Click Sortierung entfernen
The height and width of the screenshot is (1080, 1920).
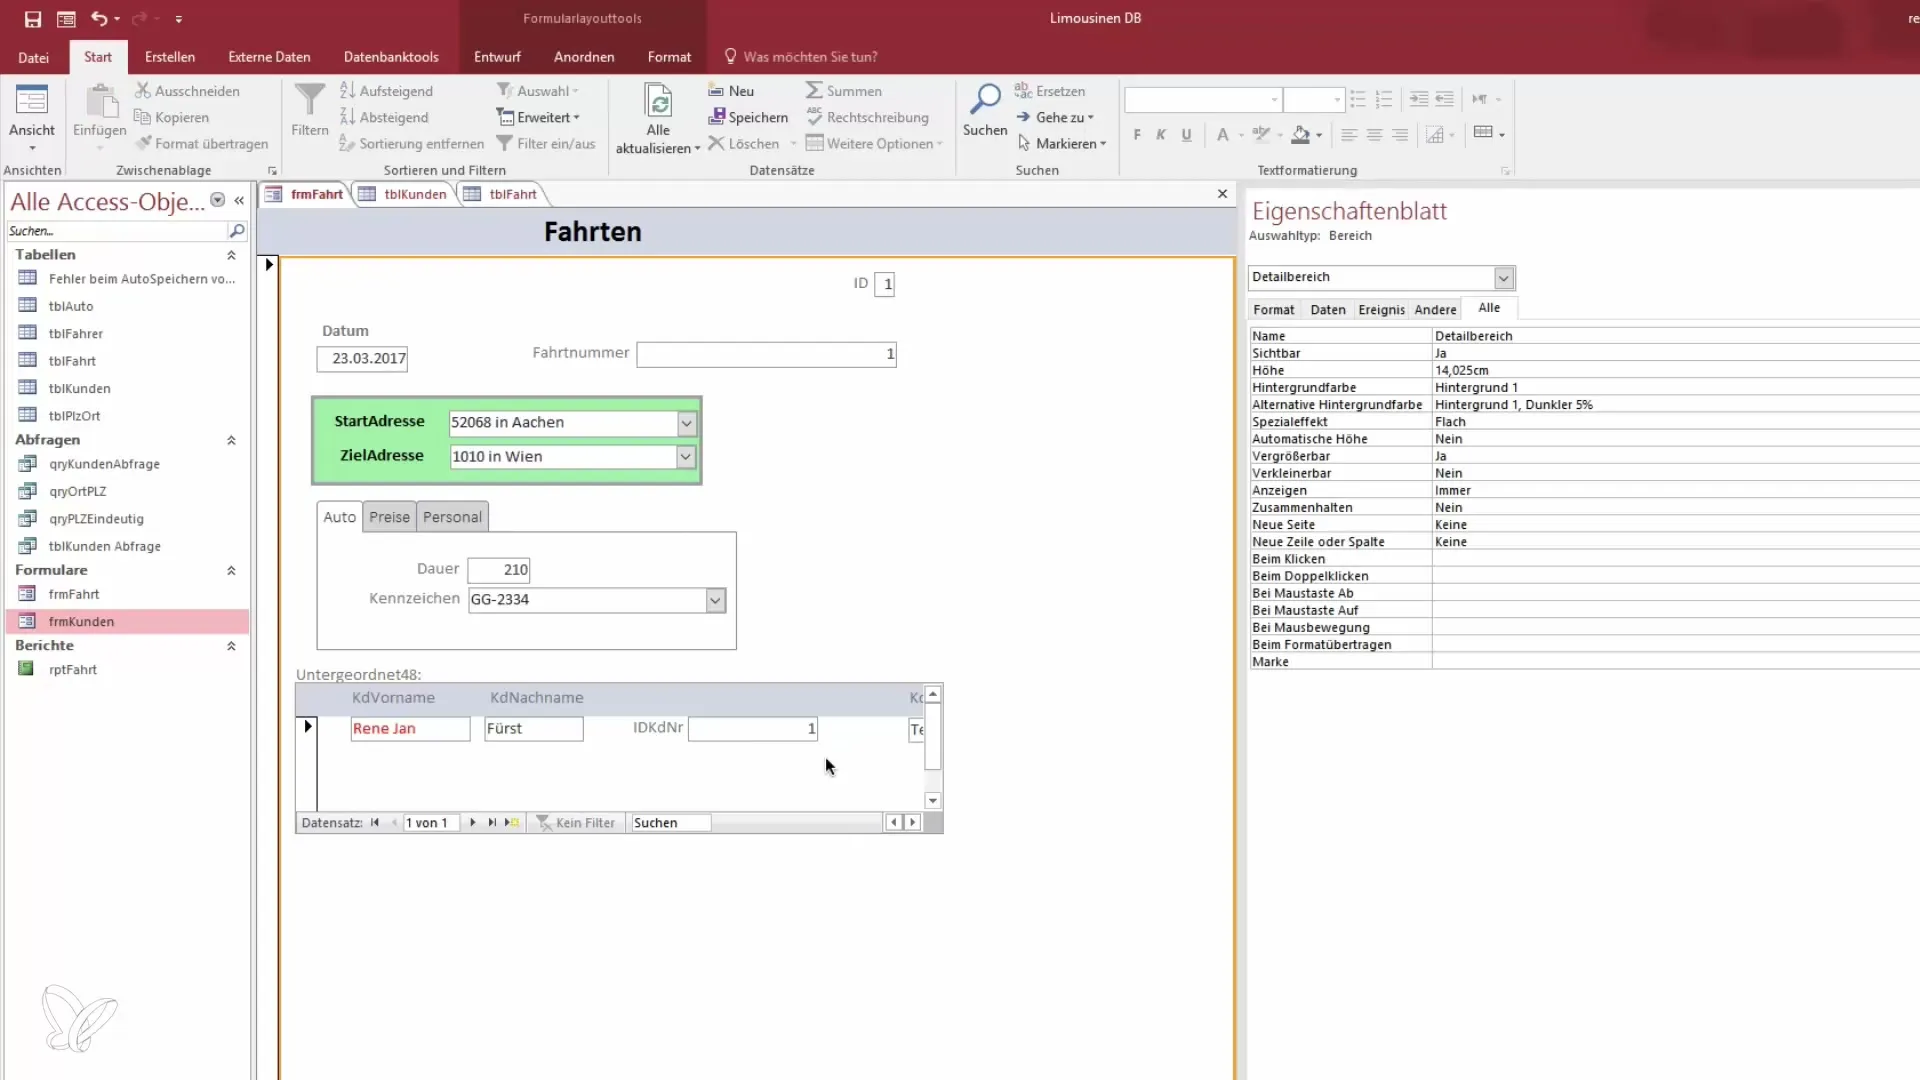point(412,143)
